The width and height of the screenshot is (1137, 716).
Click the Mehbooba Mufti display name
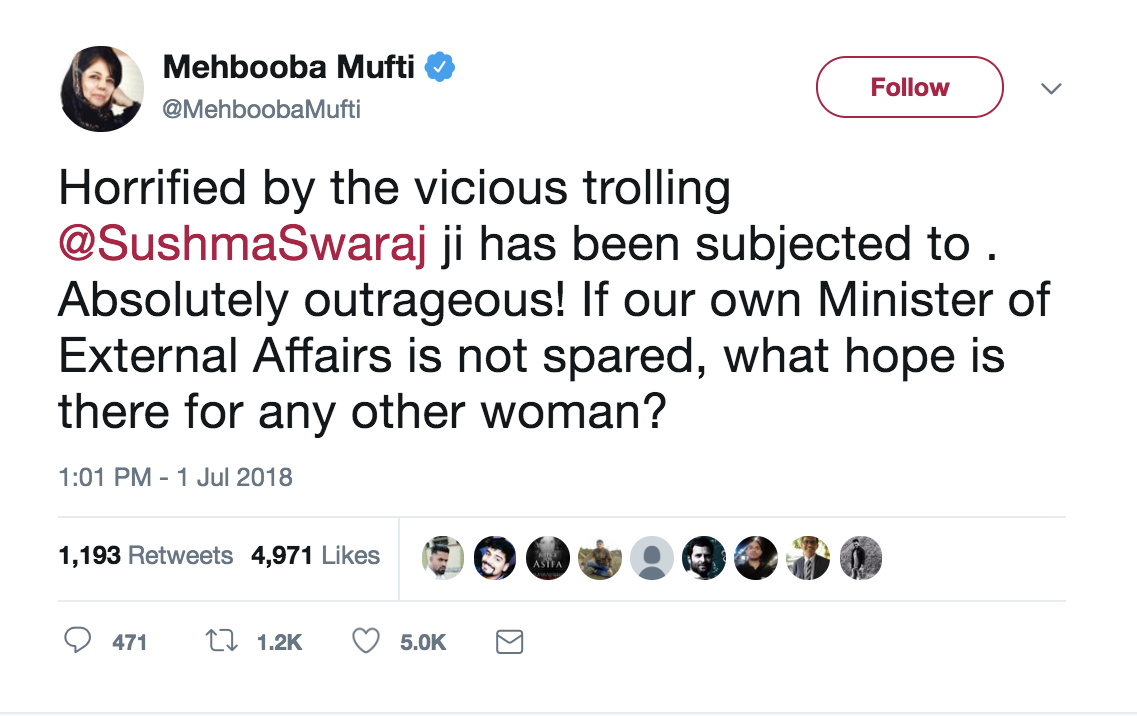290,67
